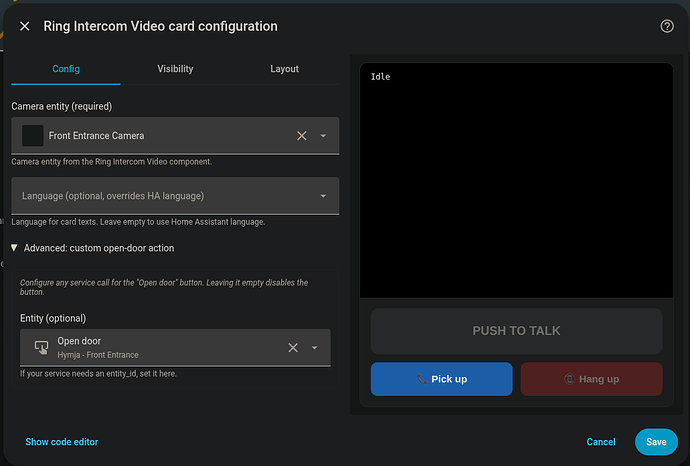The image size is (690, 466).
Task: Click the Hang up button
Action: point(591,379)
